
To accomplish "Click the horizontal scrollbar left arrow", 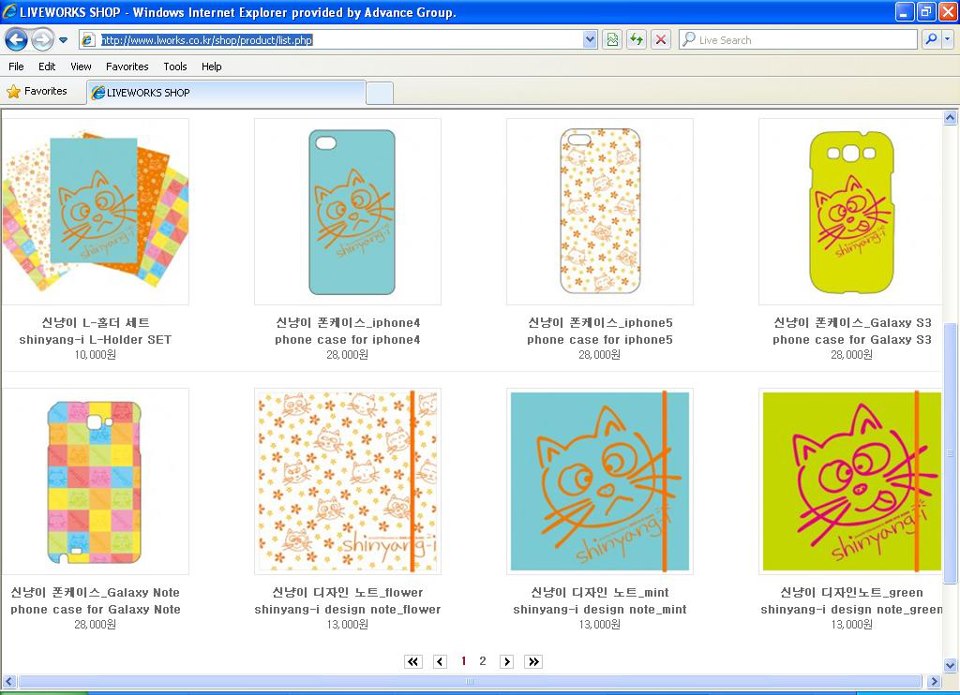I will [9, 682].
